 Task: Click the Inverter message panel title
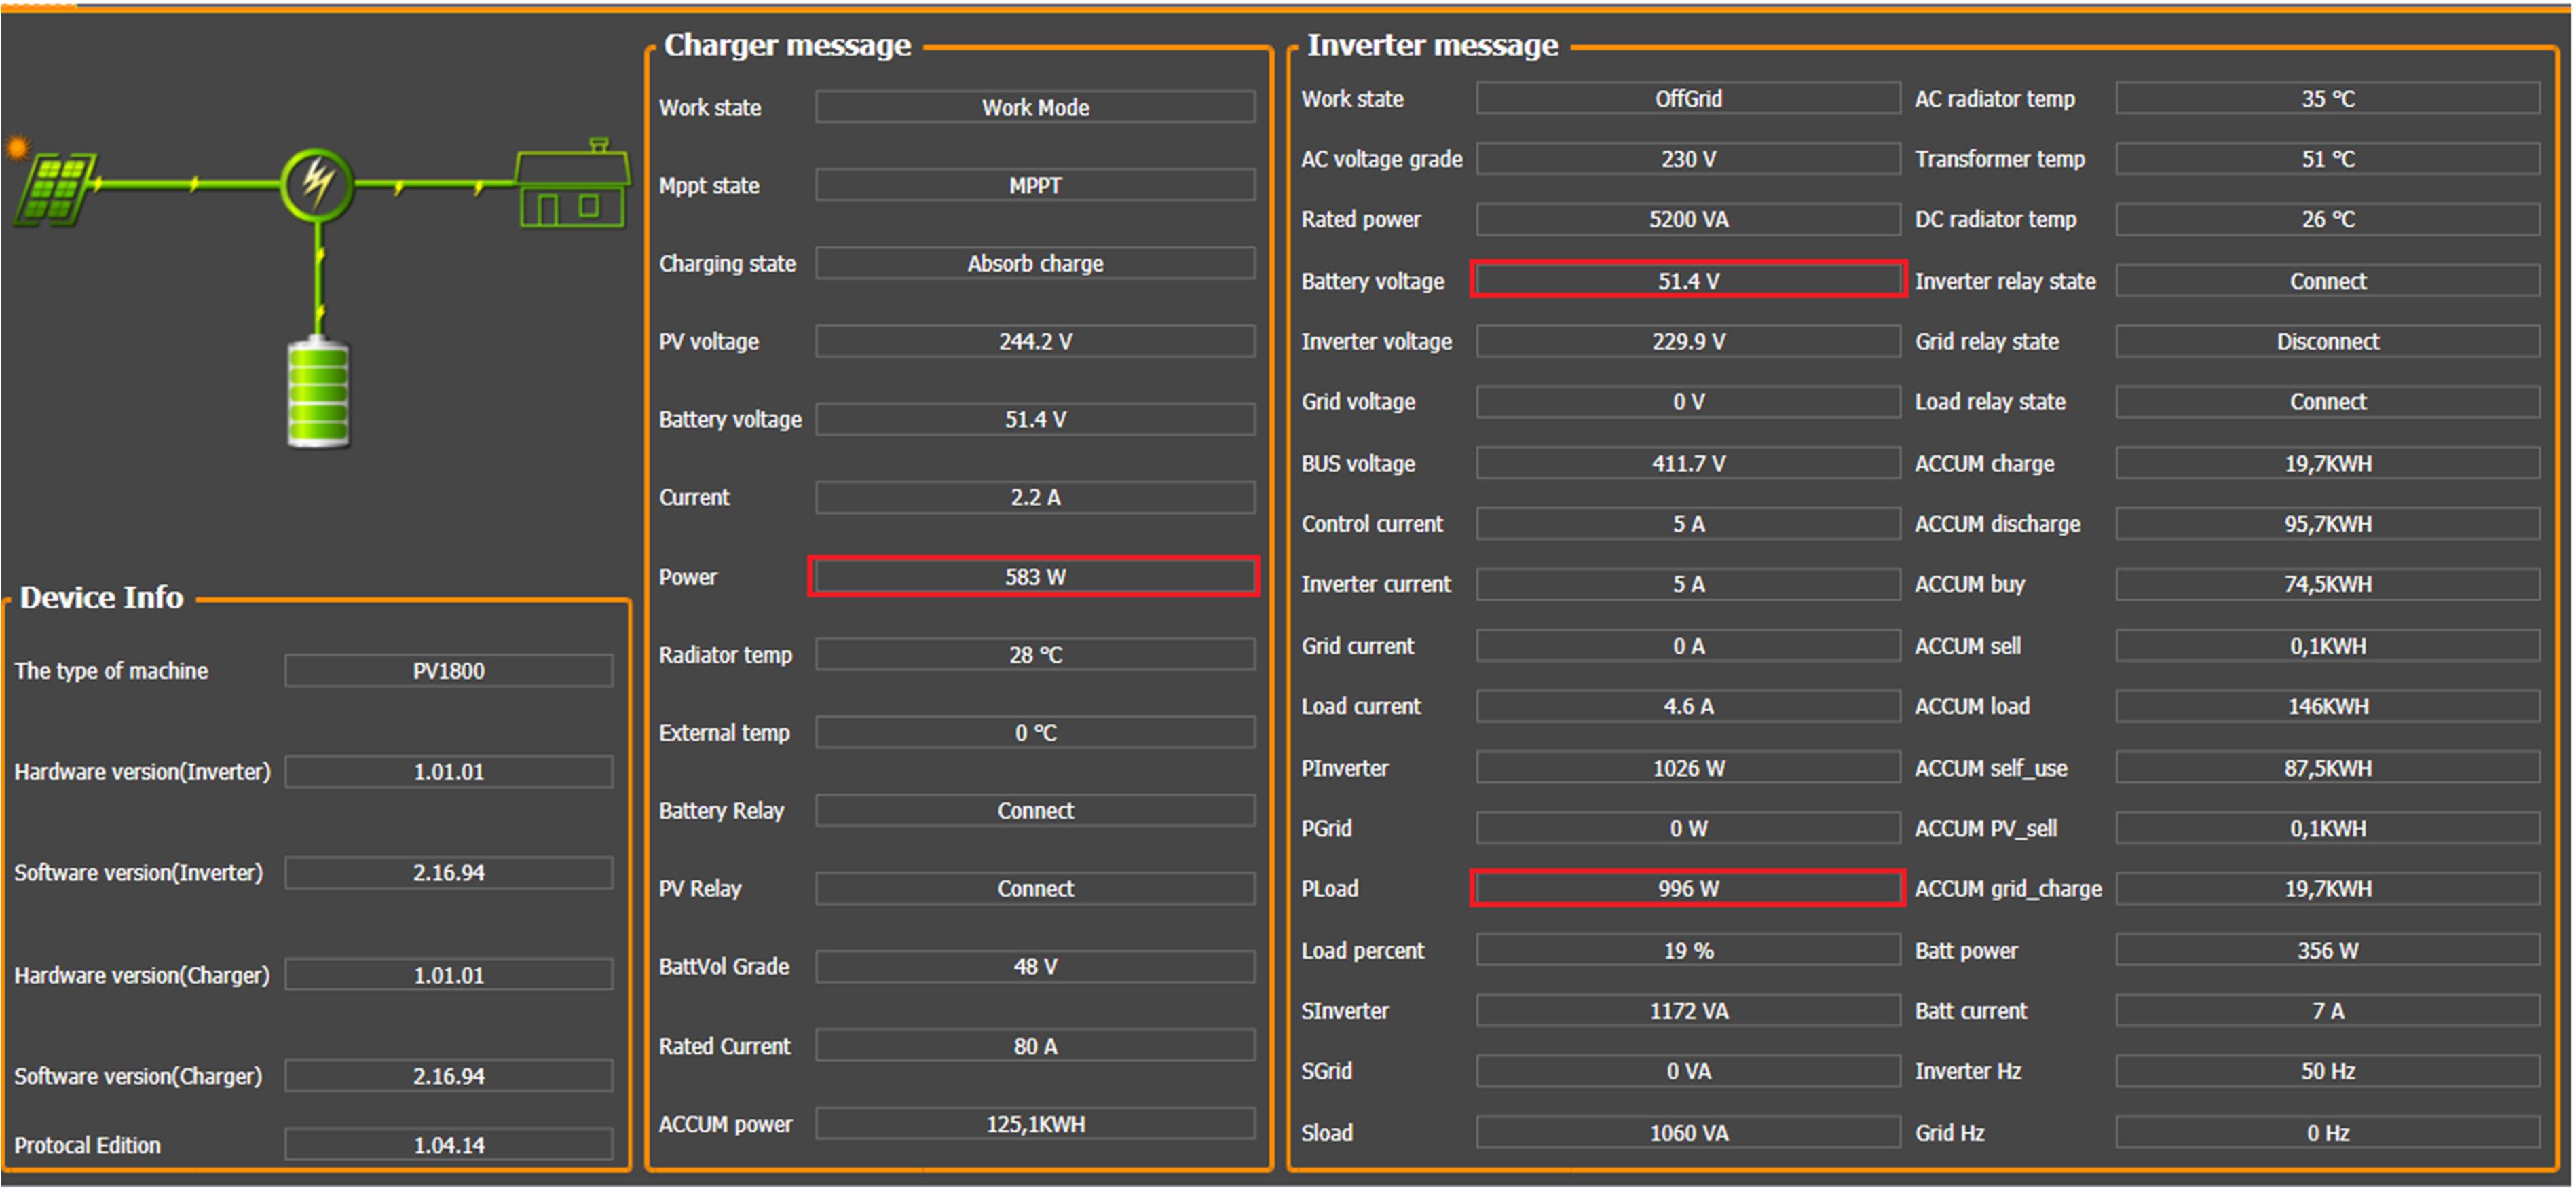click(1432, 45)
